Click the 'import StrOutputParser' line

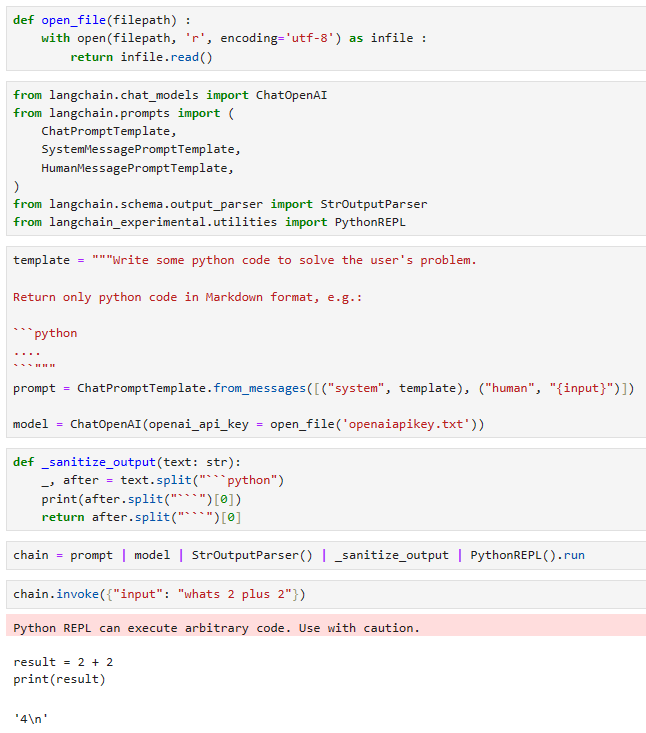(220, 204)
